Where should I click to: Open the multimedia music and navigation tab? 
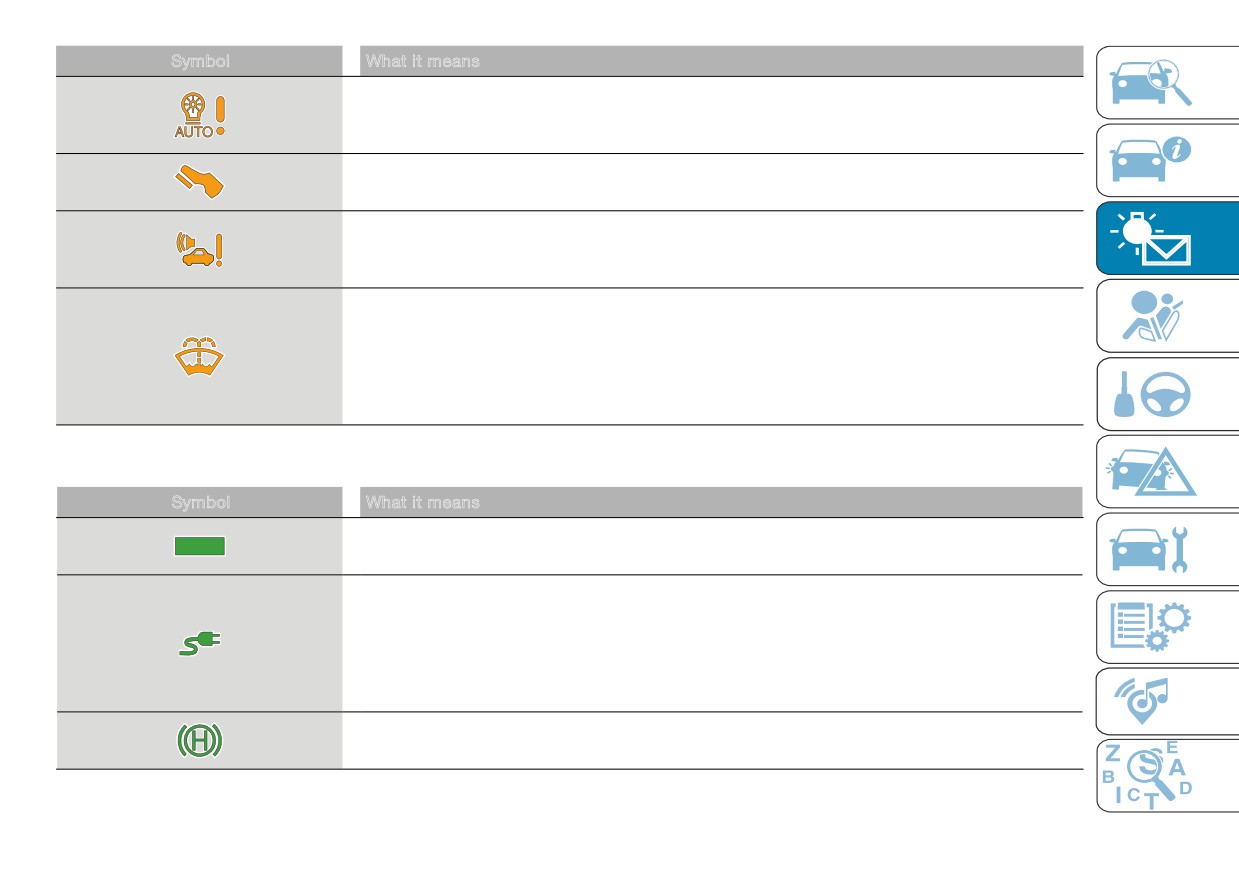1167,702
